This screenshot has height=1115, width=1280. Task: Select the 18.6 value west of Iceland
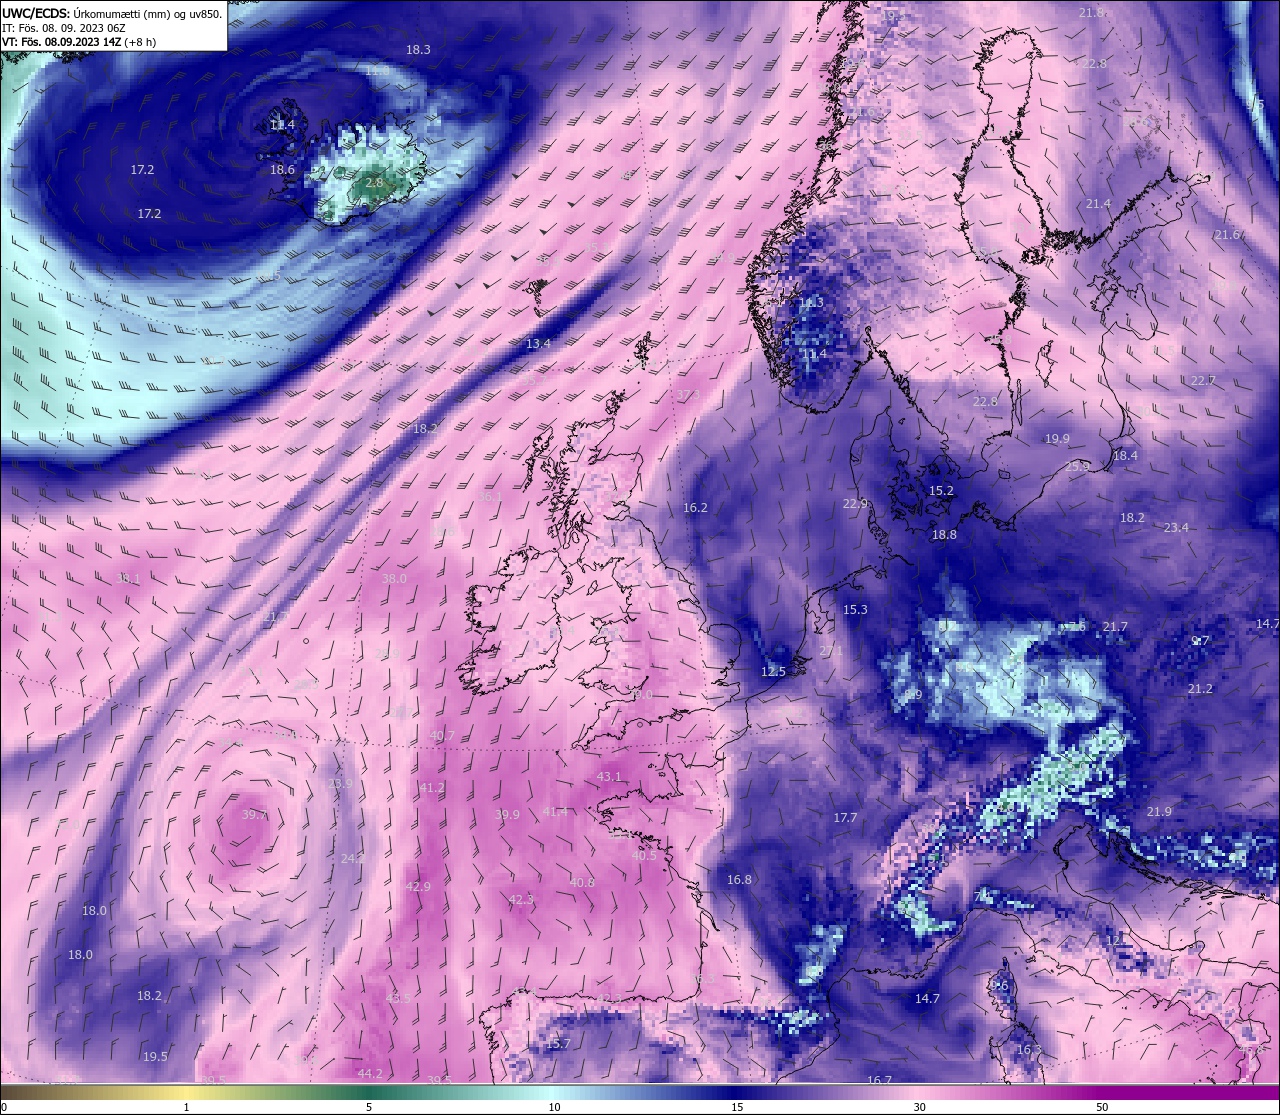point(282,170)
